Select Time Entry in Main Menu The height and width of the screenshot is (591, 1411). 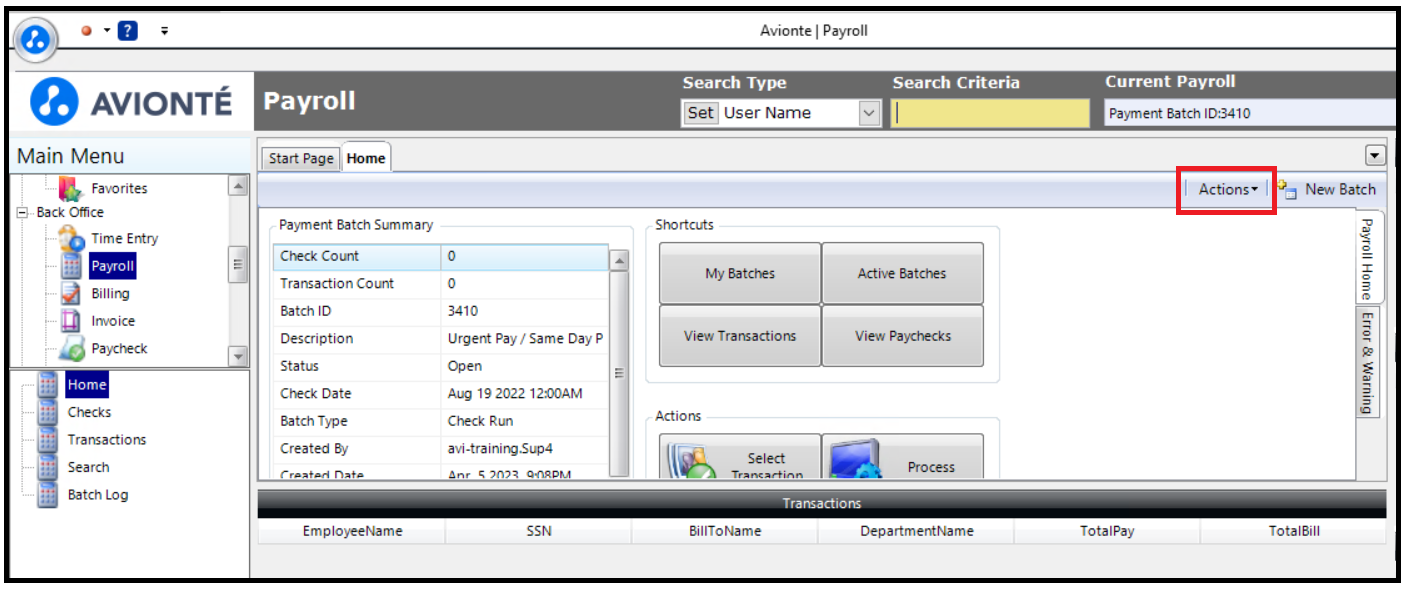[x=125, y=238]
